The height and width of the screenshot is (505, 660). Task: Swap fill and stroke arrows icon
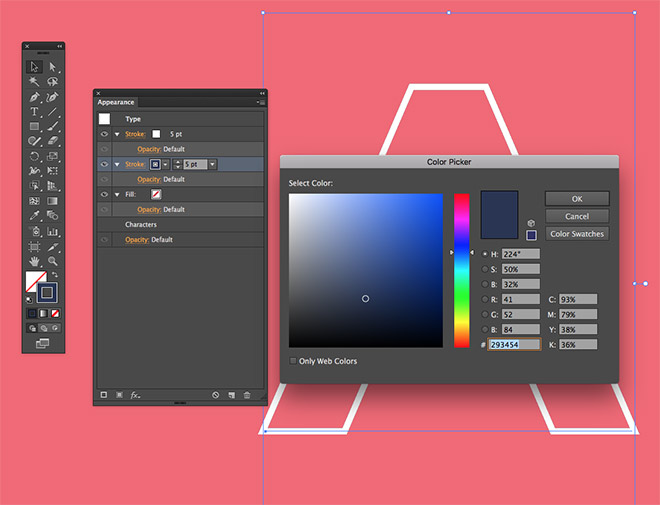coord(55,275)
